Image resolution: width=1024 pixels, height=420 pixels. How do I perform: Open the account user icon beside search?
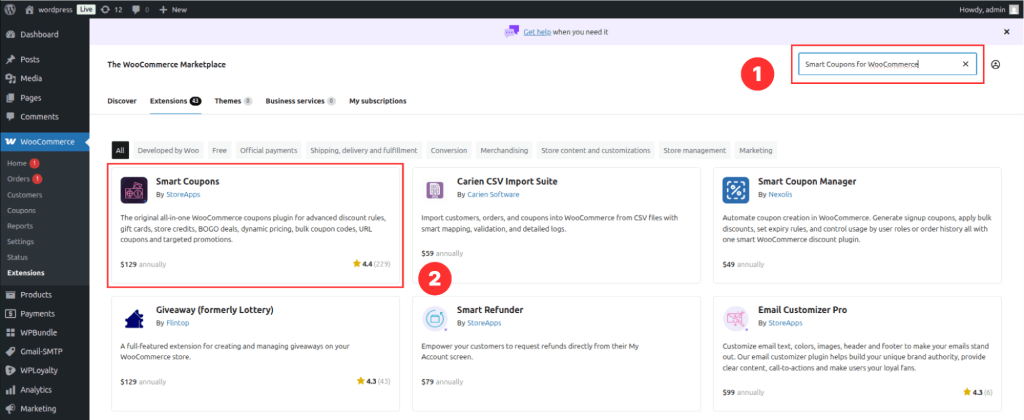click(x=996, y=65)
